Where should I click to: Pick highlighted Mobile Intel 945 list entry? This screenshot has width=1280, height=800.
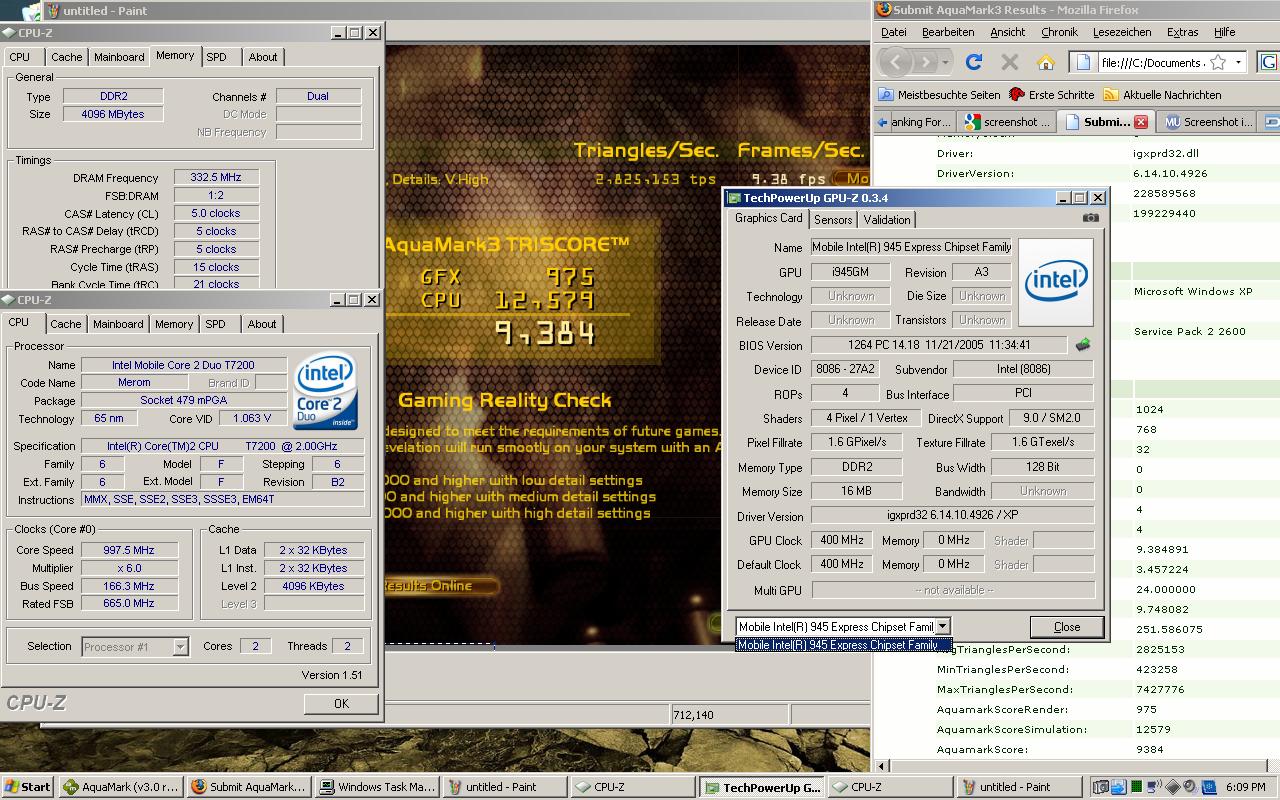click(x=843, y=645)
